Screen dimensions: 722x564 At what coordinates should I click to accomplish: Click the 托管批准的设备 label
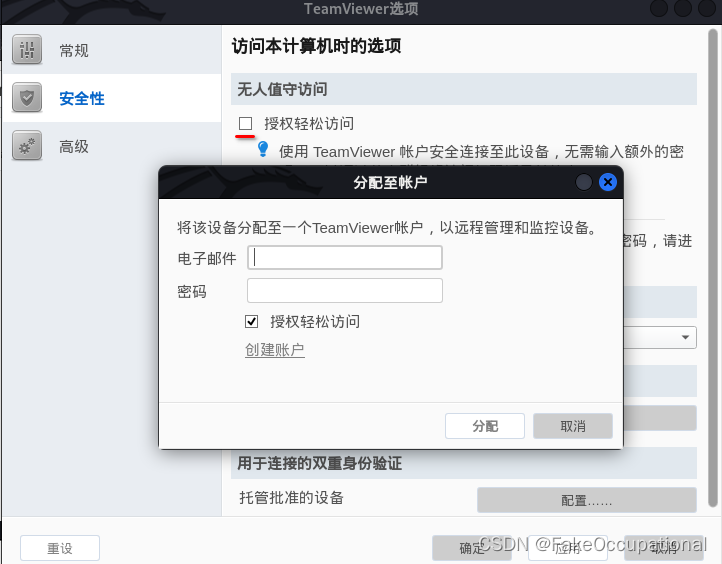[x=291, y=498]
